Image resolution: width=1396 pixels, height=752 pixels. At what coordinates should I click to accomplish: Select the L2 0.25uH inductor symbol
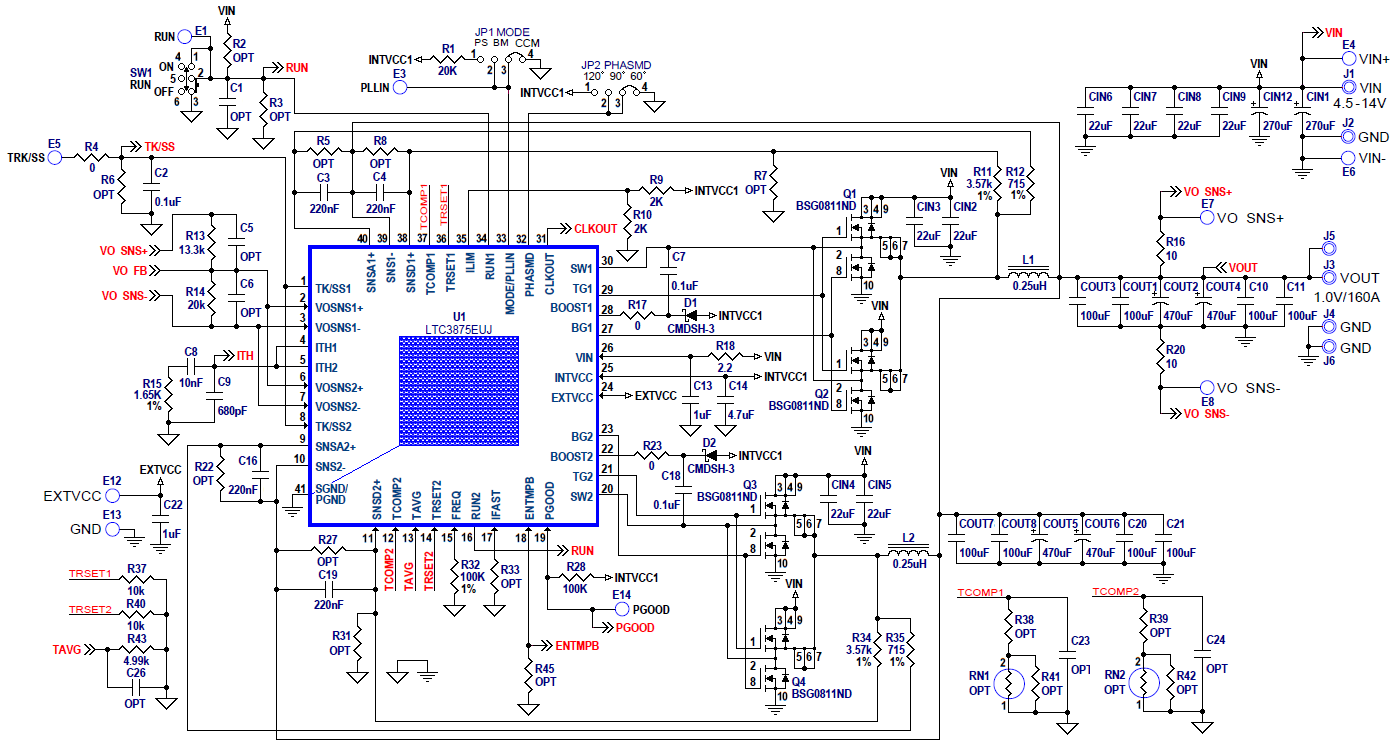(908, 553)
